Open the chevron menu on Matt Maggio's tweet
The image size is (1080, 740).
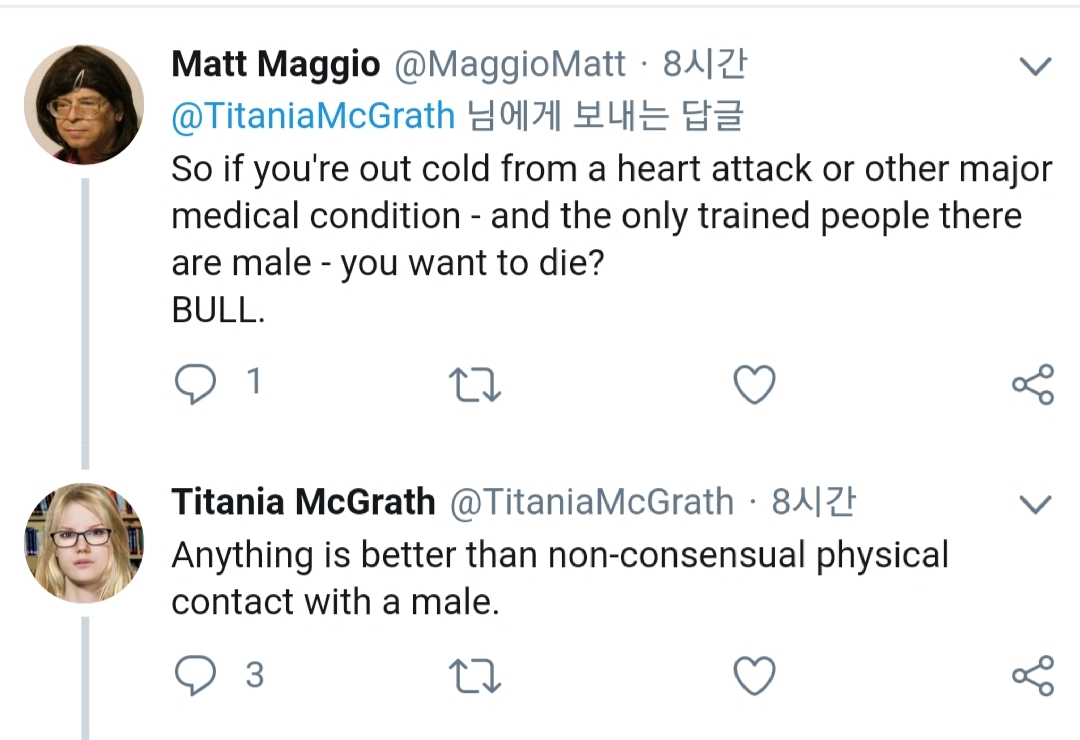(1034, 67)
